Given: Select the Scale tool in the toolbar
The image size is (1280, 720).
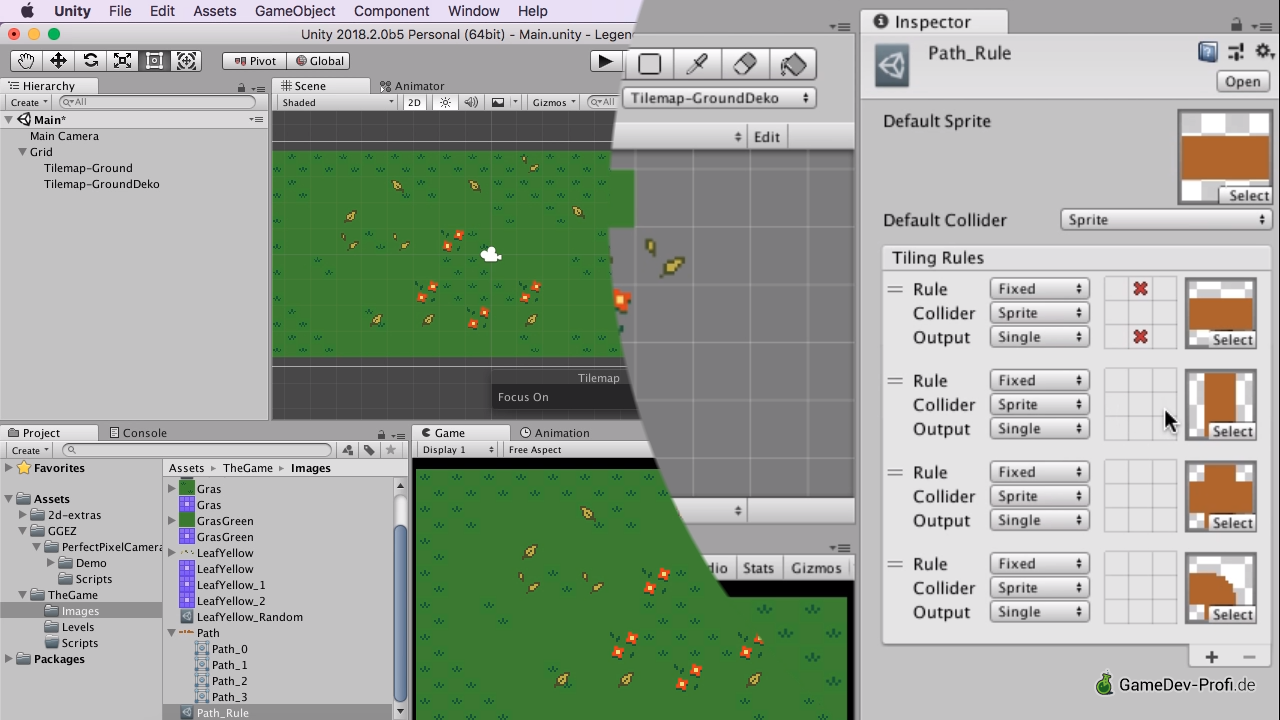Looking at the screenshot, I should point(122,61).
